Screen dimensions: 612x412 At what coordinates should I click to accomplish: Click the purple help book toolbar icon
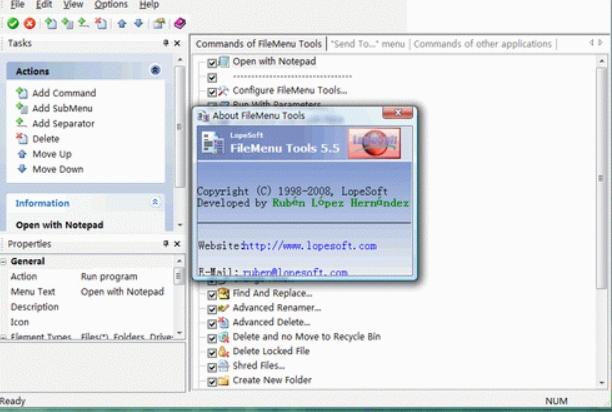[x=180, y=23]
